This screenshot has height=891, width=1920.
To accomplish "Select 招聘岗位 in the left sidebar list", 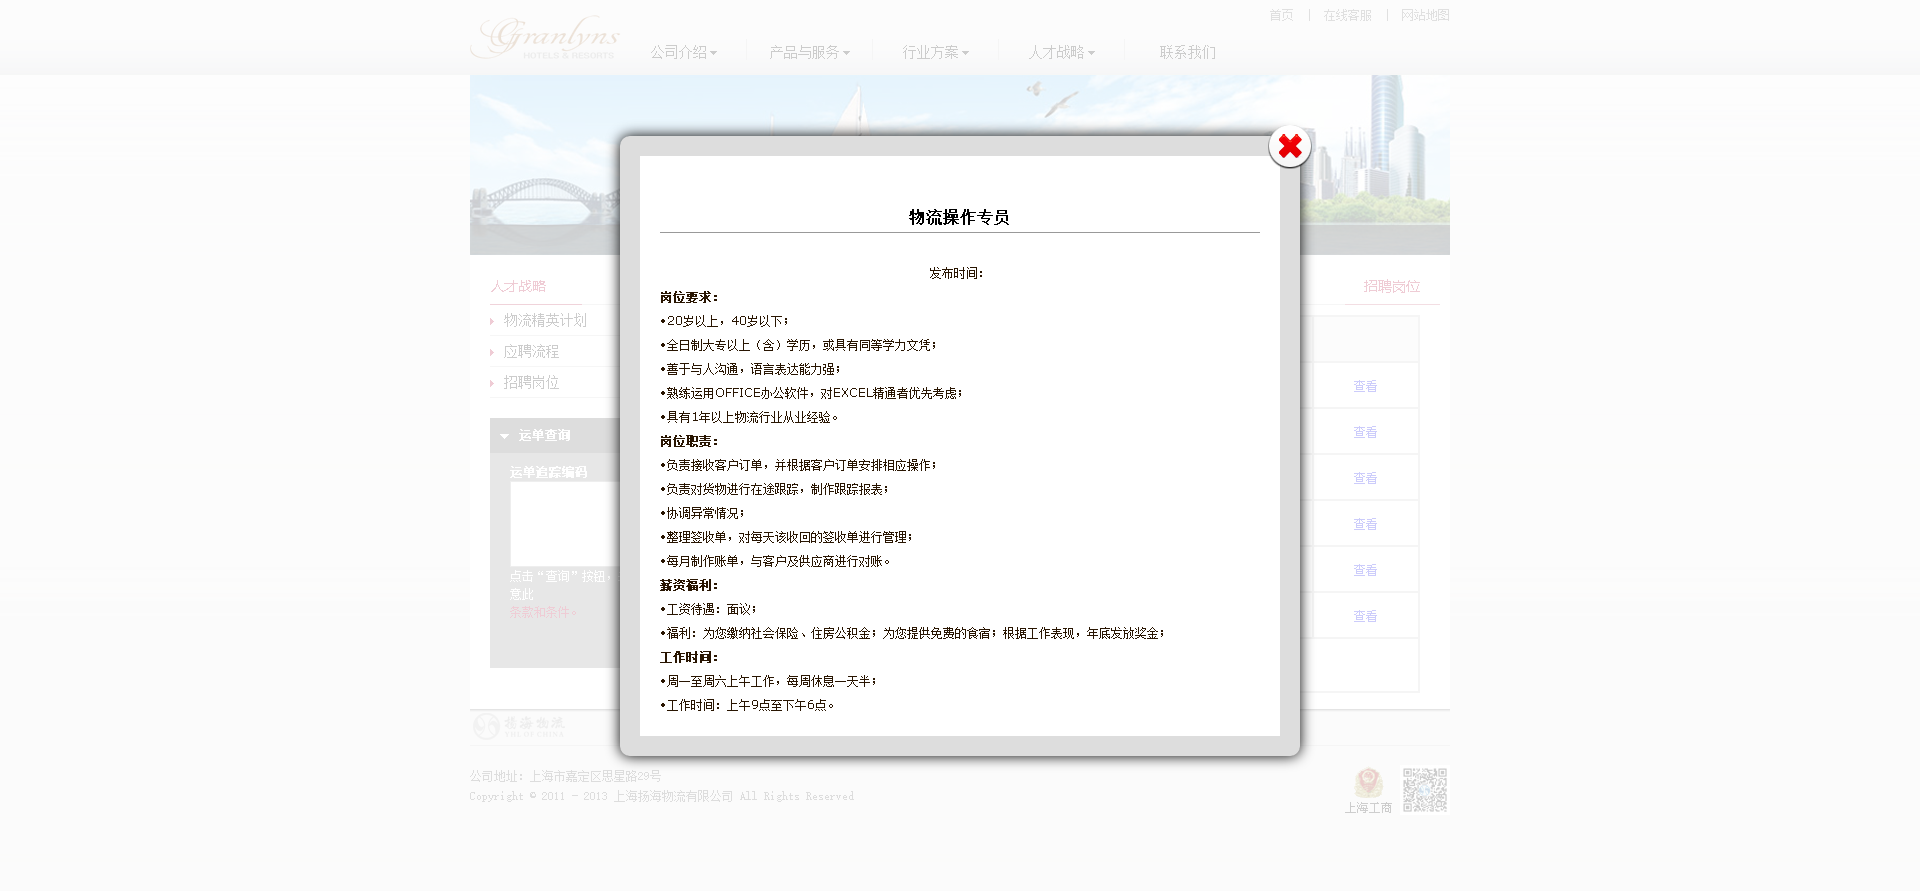I will click(x=531, y=383).
